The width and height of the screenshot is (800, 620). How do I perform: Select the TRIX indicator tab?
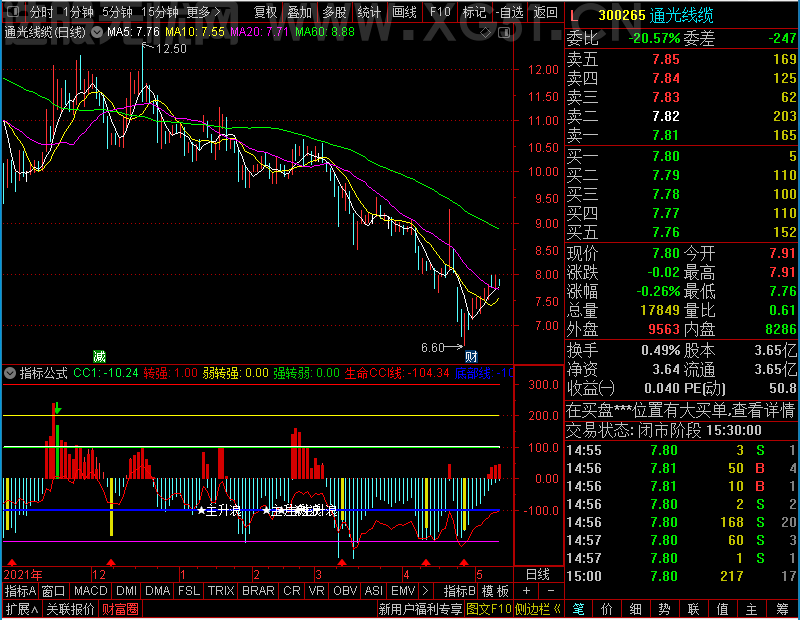click(x=220, y=591)
